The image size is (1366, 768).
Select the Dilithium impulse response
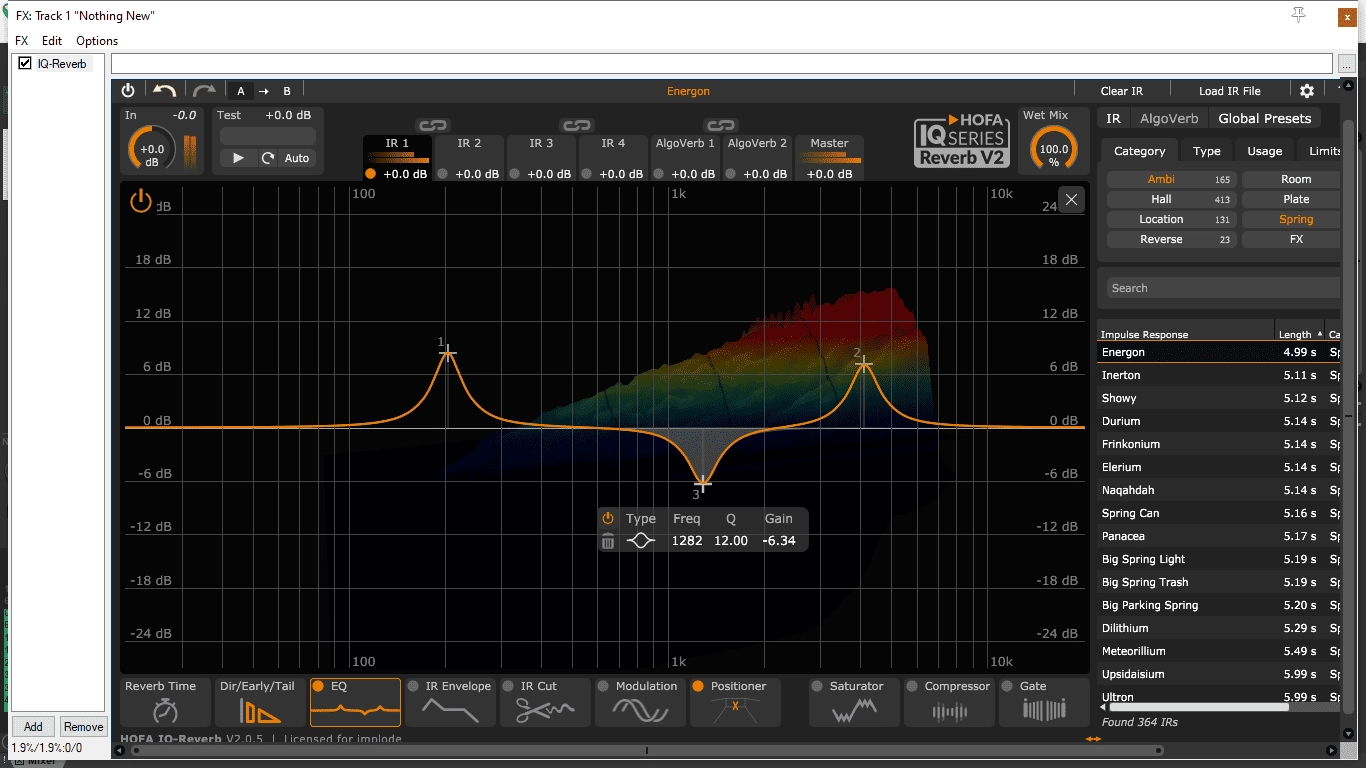click(x=1218, y=628)
